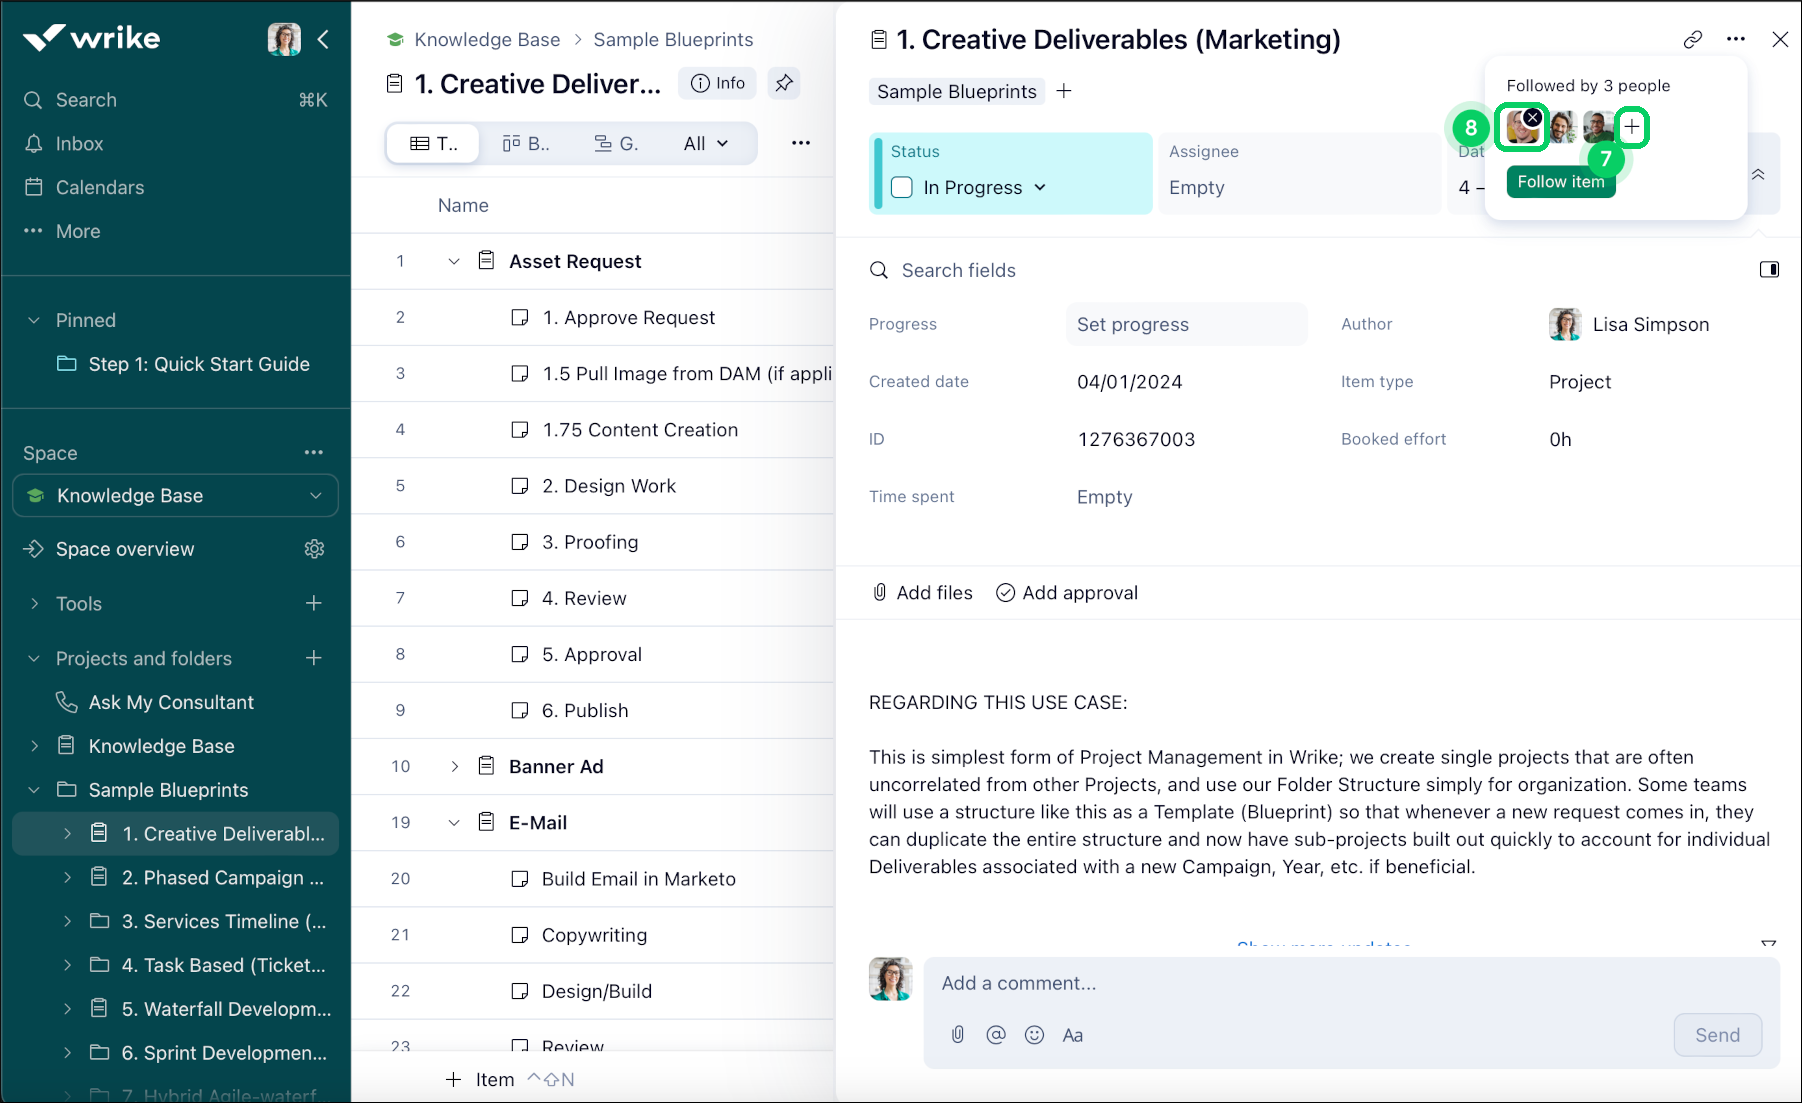
Task: Open the three-dot menu beside the title
Action: click(1735, 39)
